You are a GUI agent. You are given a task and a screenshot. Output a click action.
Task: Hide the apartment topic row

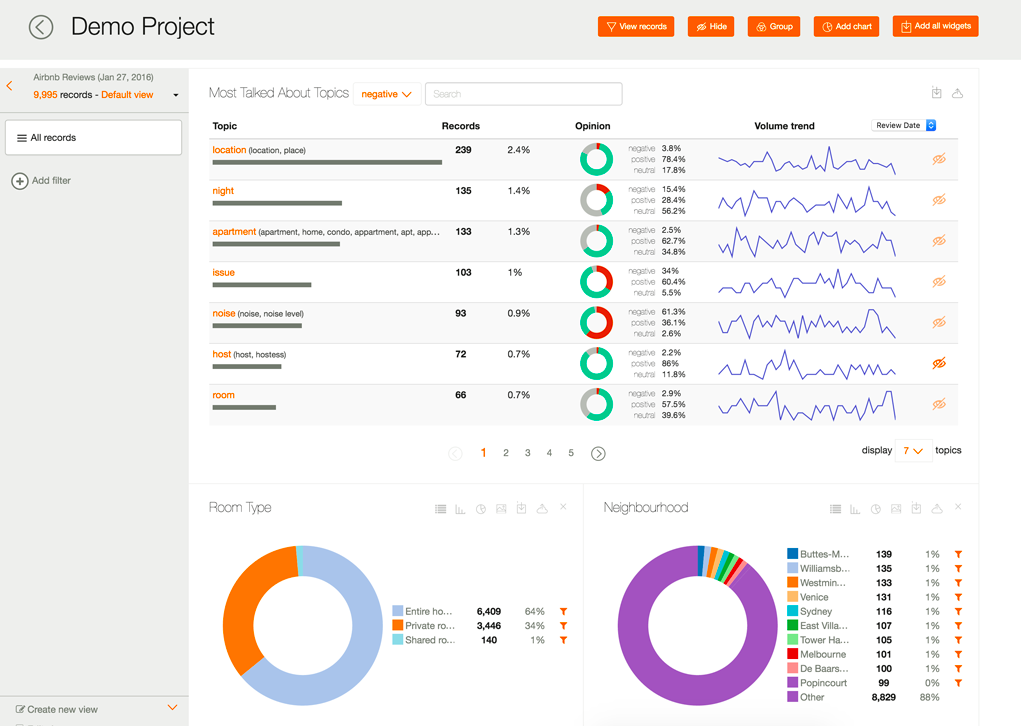[938, 241]
